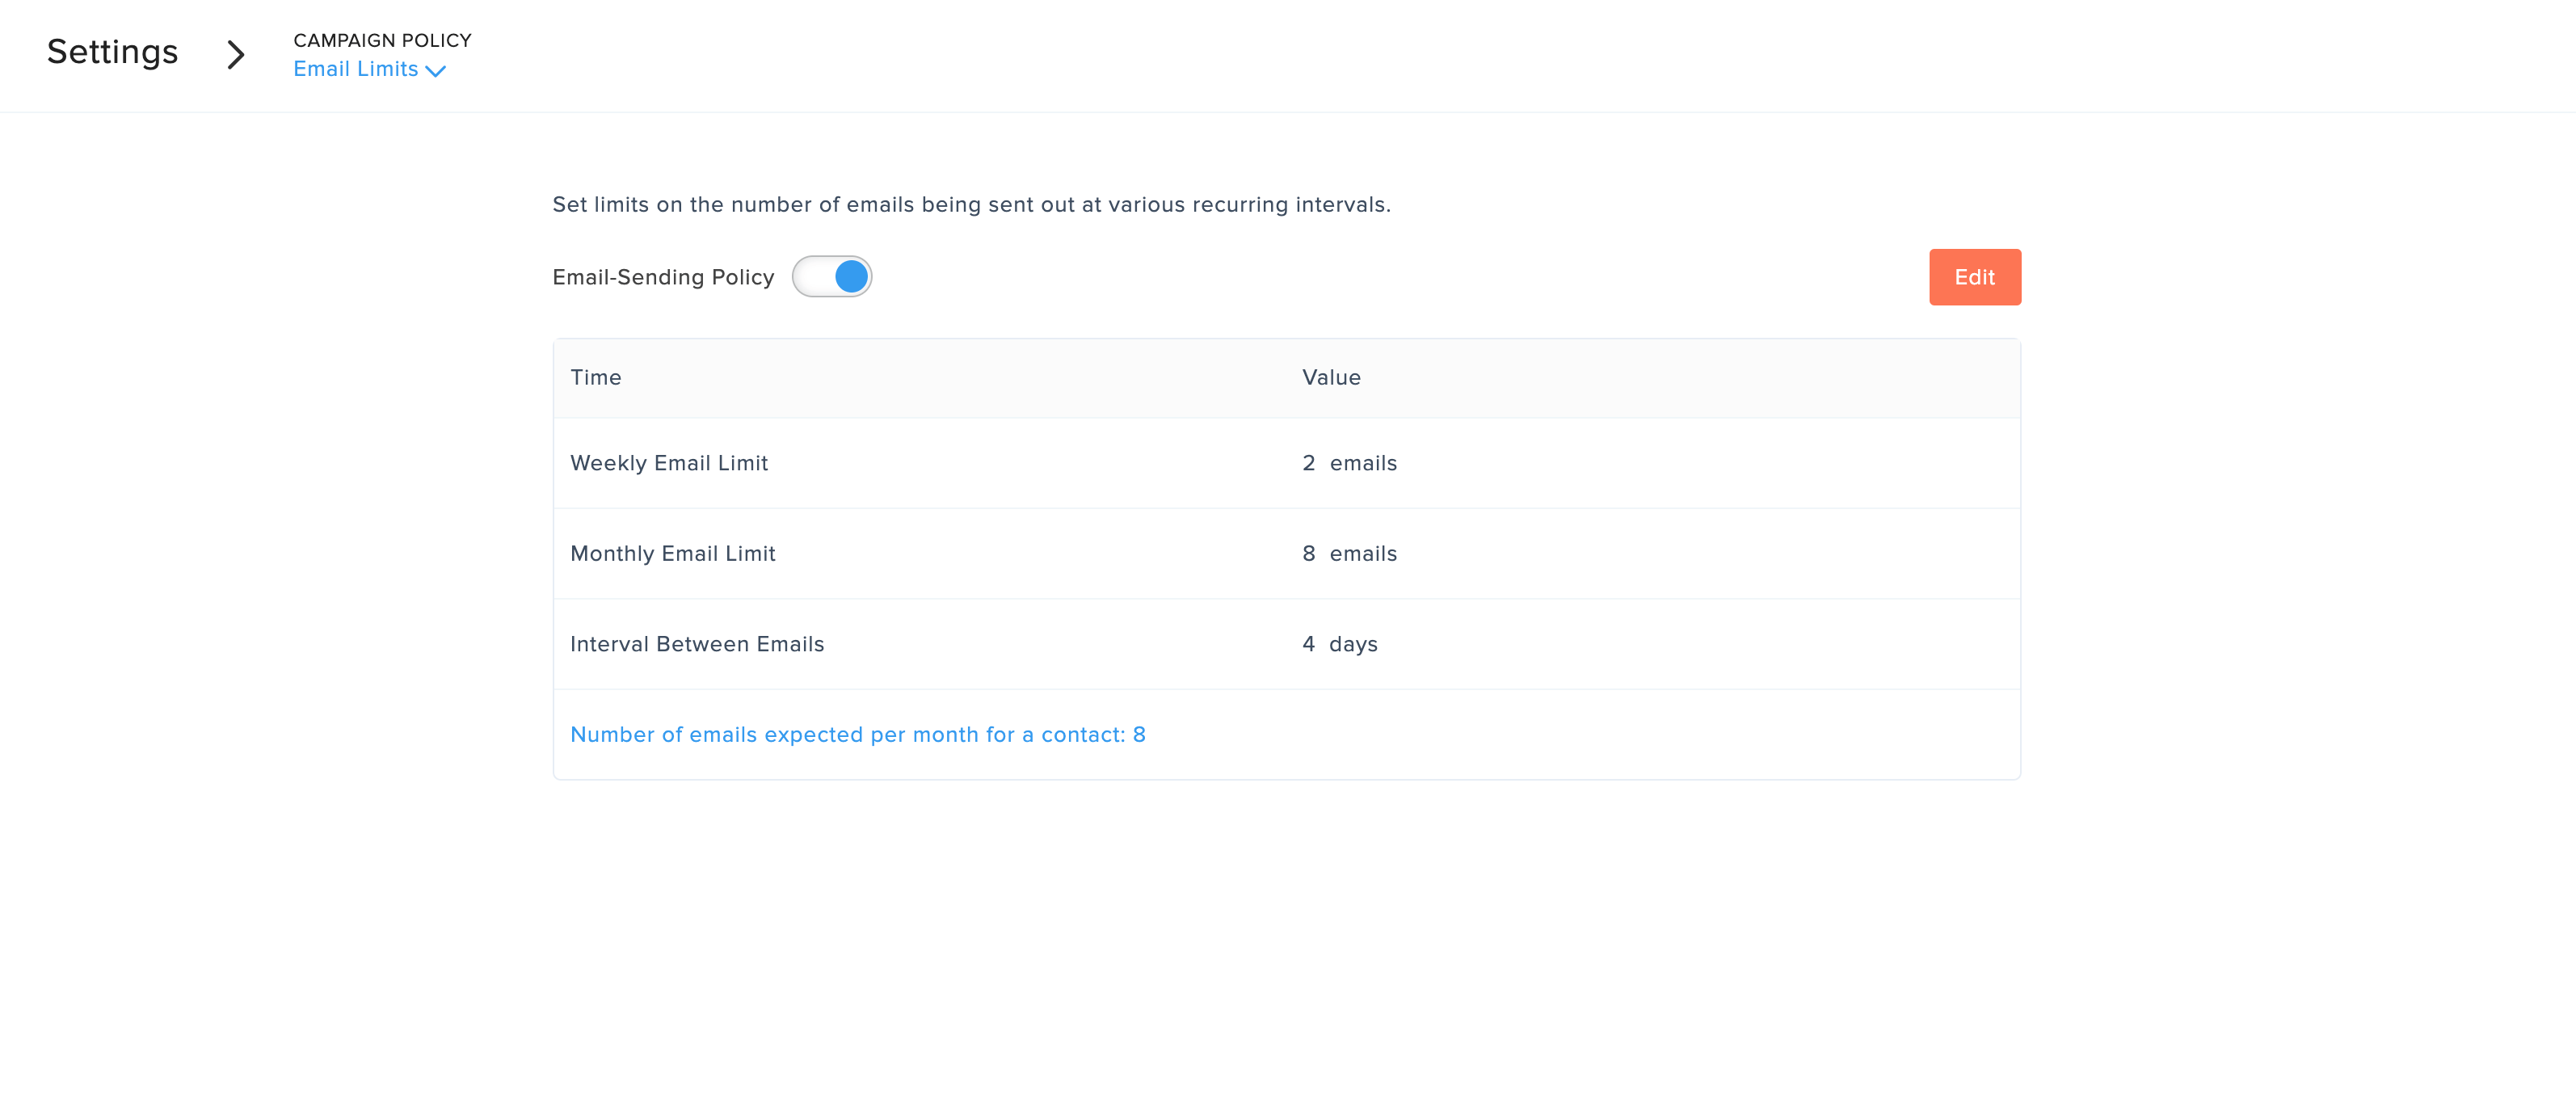Click the CAMPAIGN POLICY breadcrumb label
2576x1120 pixels.
pyautogui.click(x=382, y=40)
